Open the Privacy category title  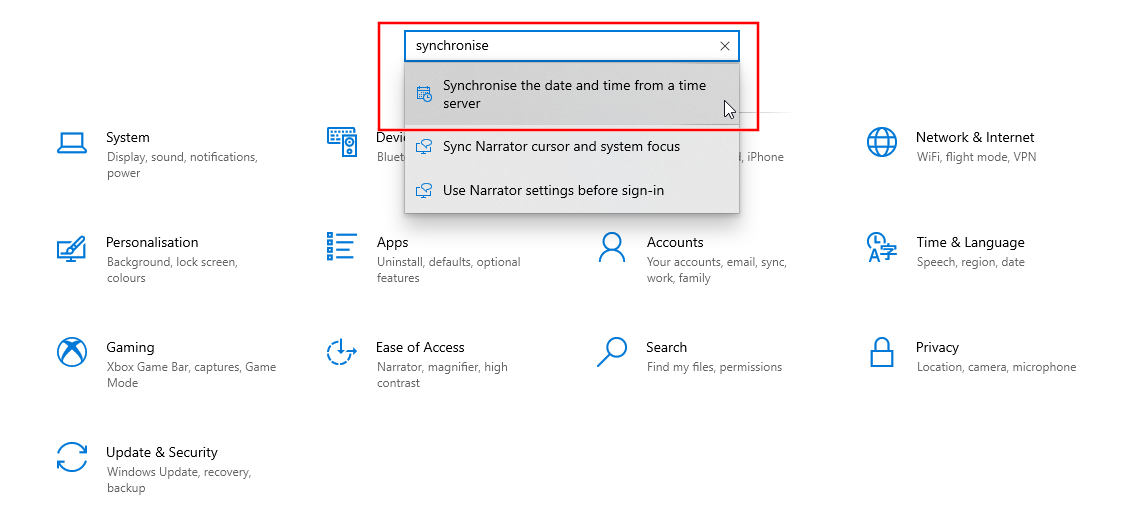point(937,348)
